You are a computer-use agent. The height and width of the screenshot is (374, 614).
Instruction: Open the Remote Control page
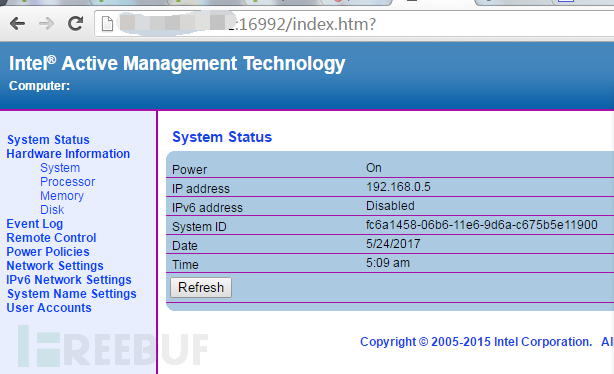point(51,238)
